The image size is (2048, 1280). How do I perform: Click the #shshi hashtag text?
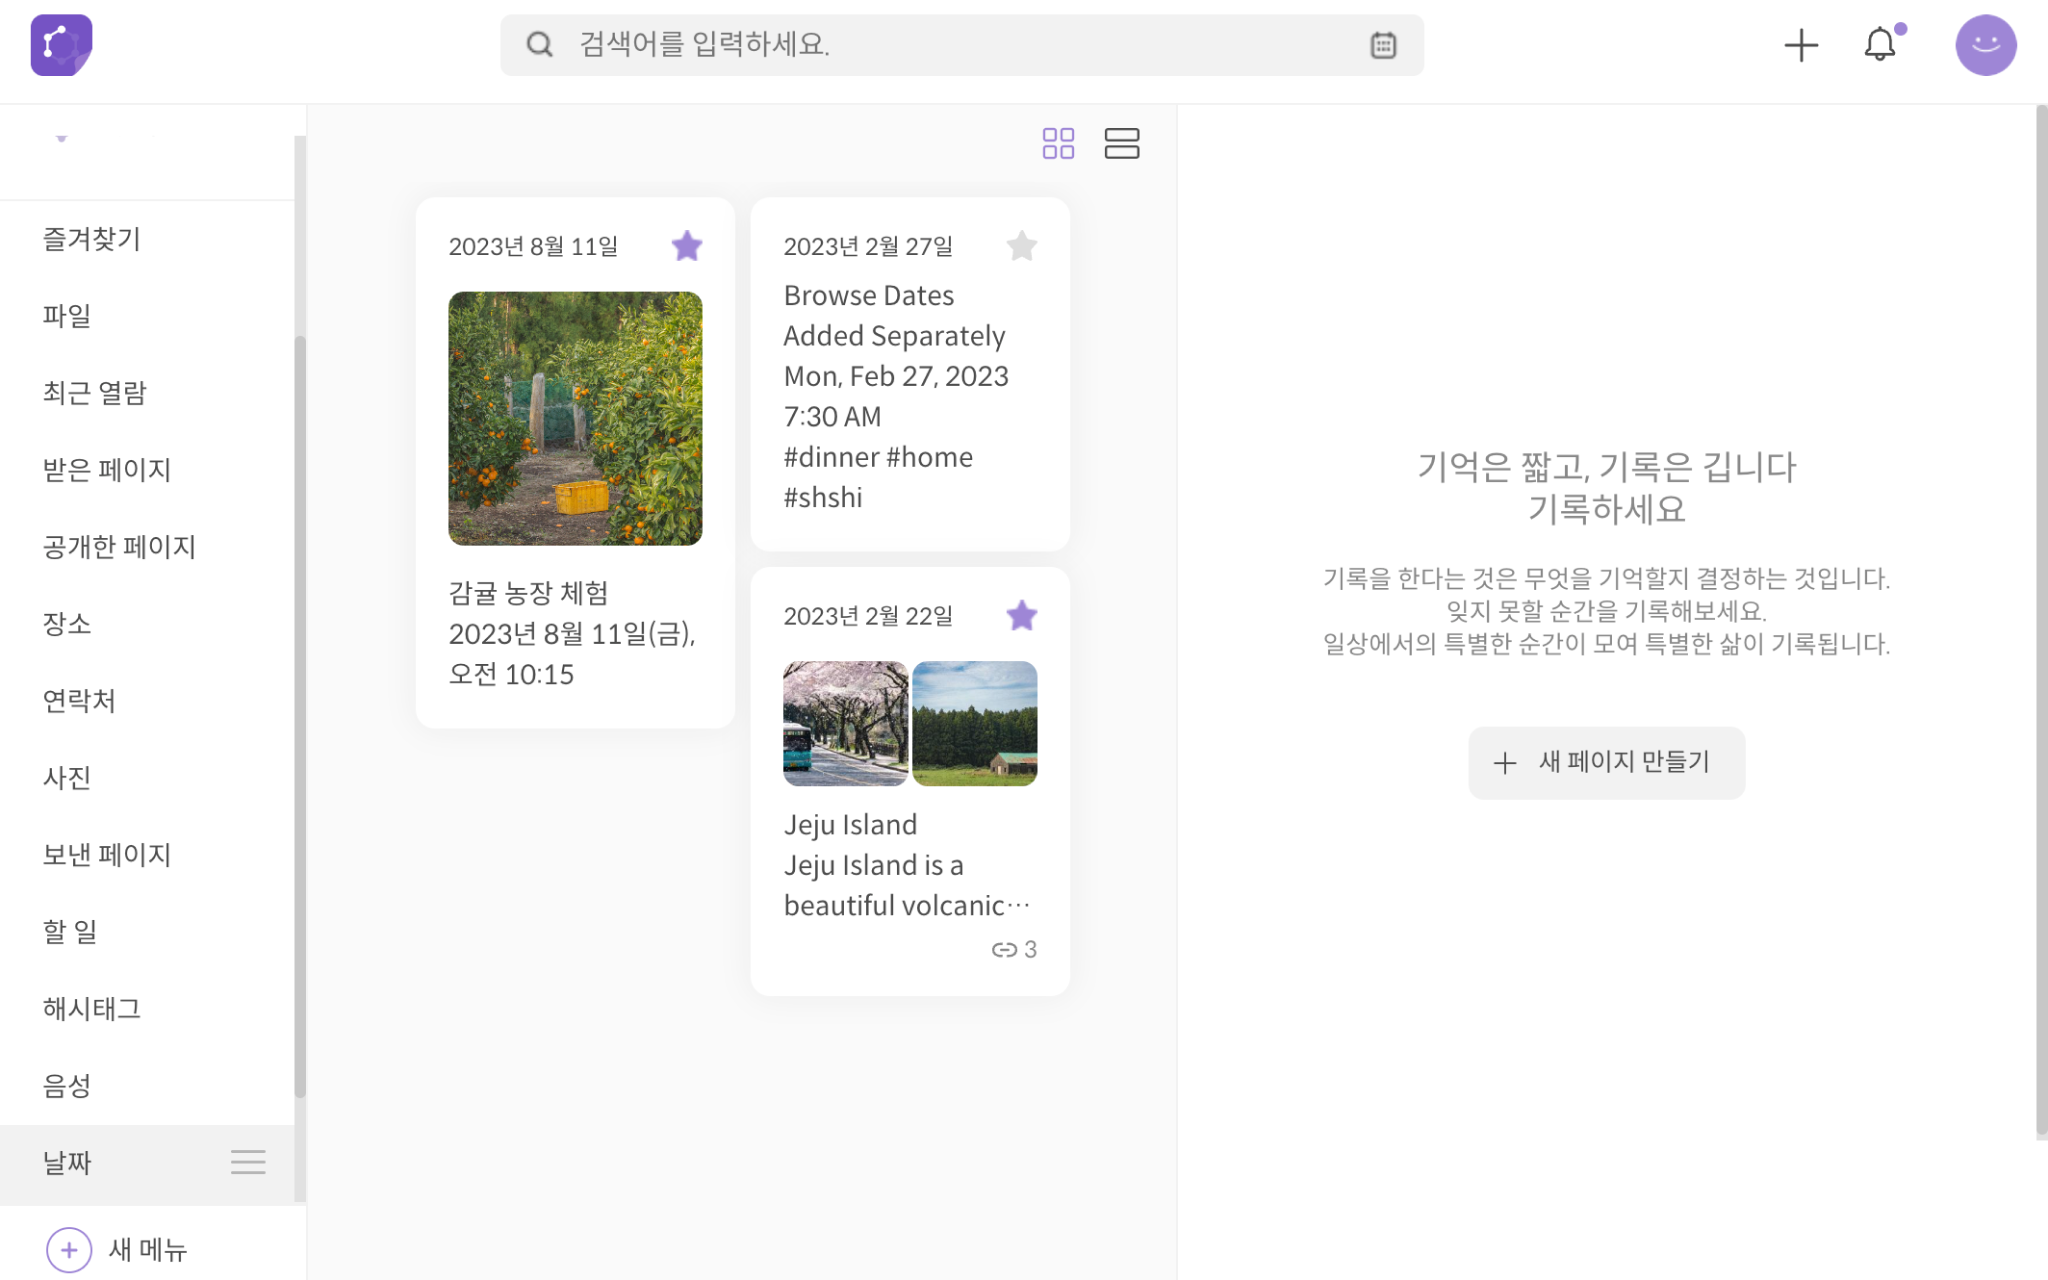[823, 498]
